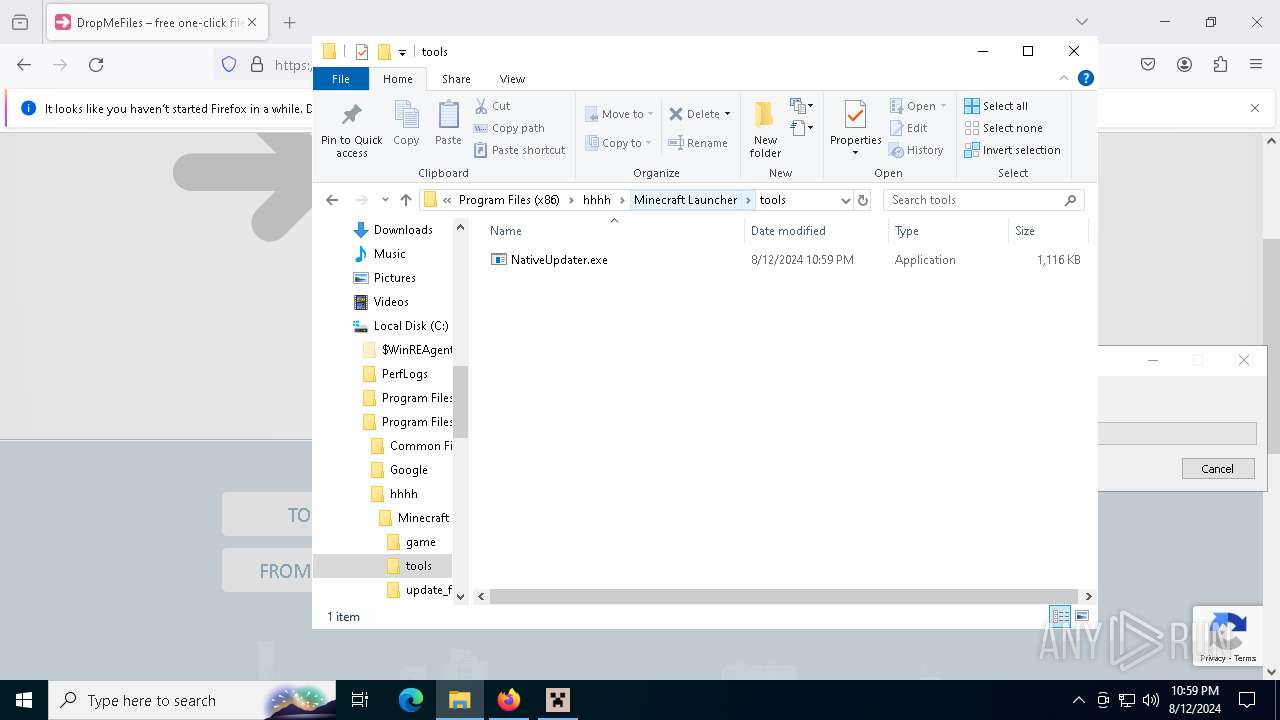Click the Rename command
This screenshot has height=720, width=1280.
[x=698, y=143]
